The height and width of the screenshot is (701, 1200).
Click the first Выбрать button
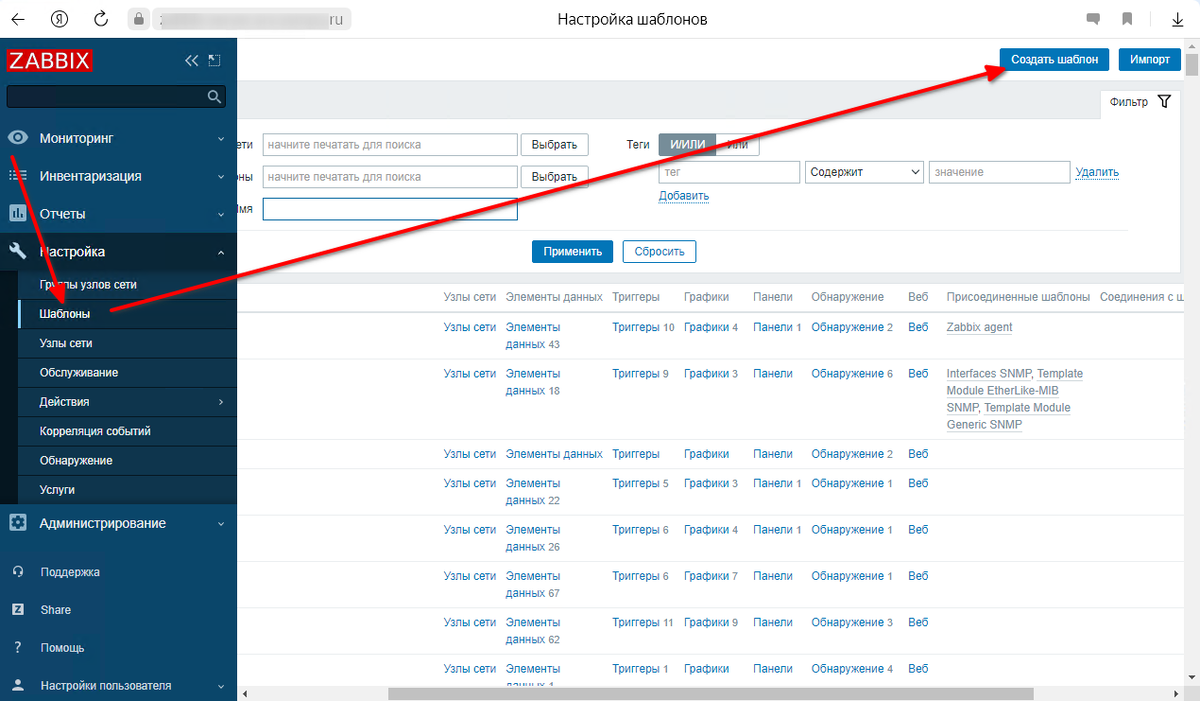click(x=555, y=144)
